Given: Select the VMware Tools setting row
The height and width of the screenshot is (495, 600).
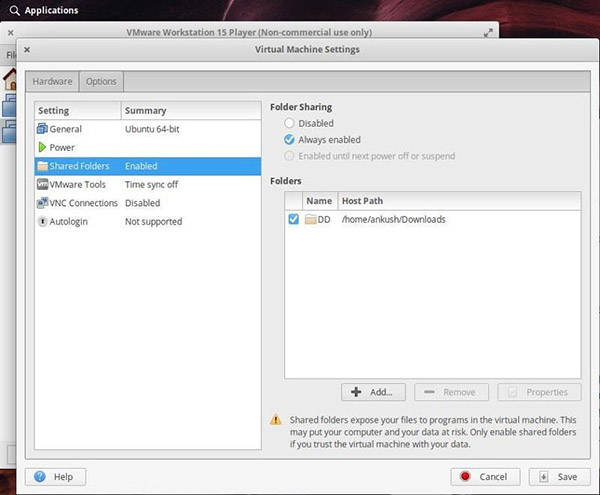Looking at the screenshot, I should 148,184.
